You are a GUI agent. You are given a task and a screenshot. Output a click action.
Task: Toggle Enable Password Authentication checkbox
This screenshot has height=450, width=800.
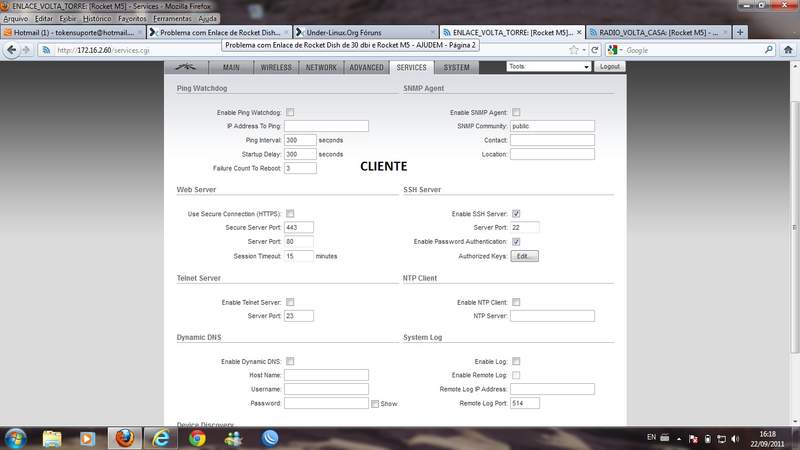516,241
